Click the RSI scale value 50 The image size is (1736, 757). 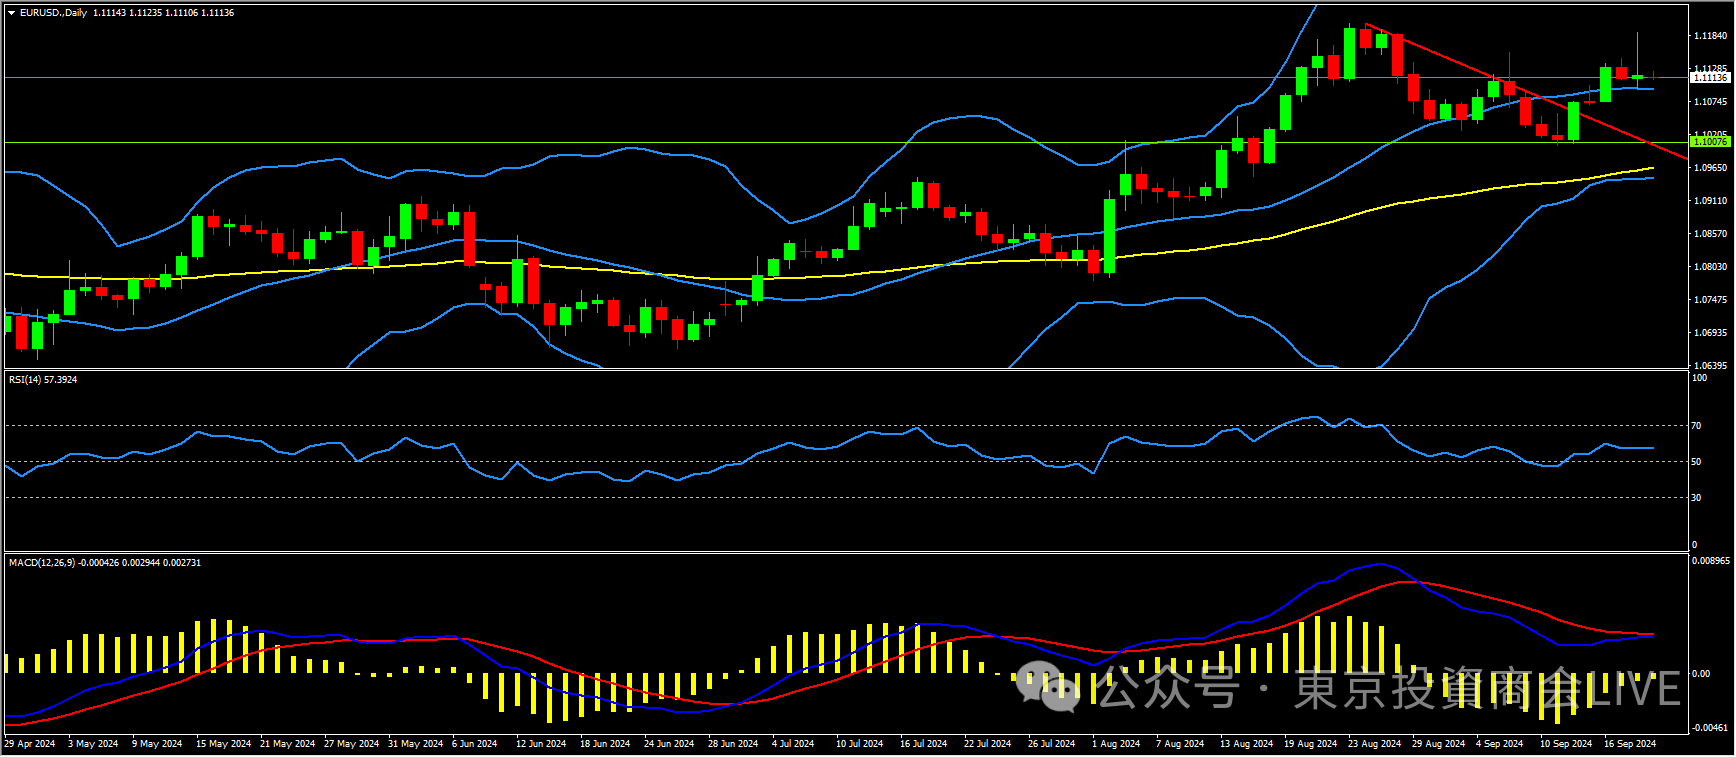tap(1696, 462)
